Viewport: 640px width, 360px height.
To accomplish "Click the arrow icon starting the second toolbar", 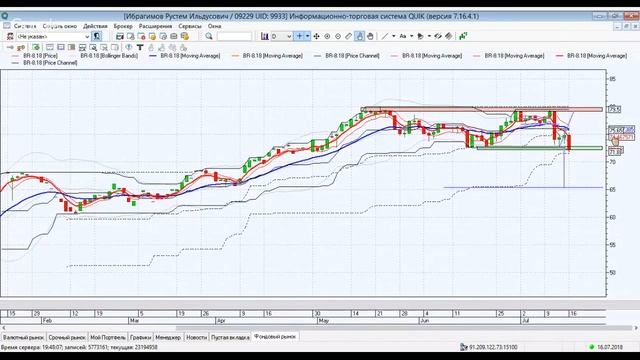I will [10, 47].
